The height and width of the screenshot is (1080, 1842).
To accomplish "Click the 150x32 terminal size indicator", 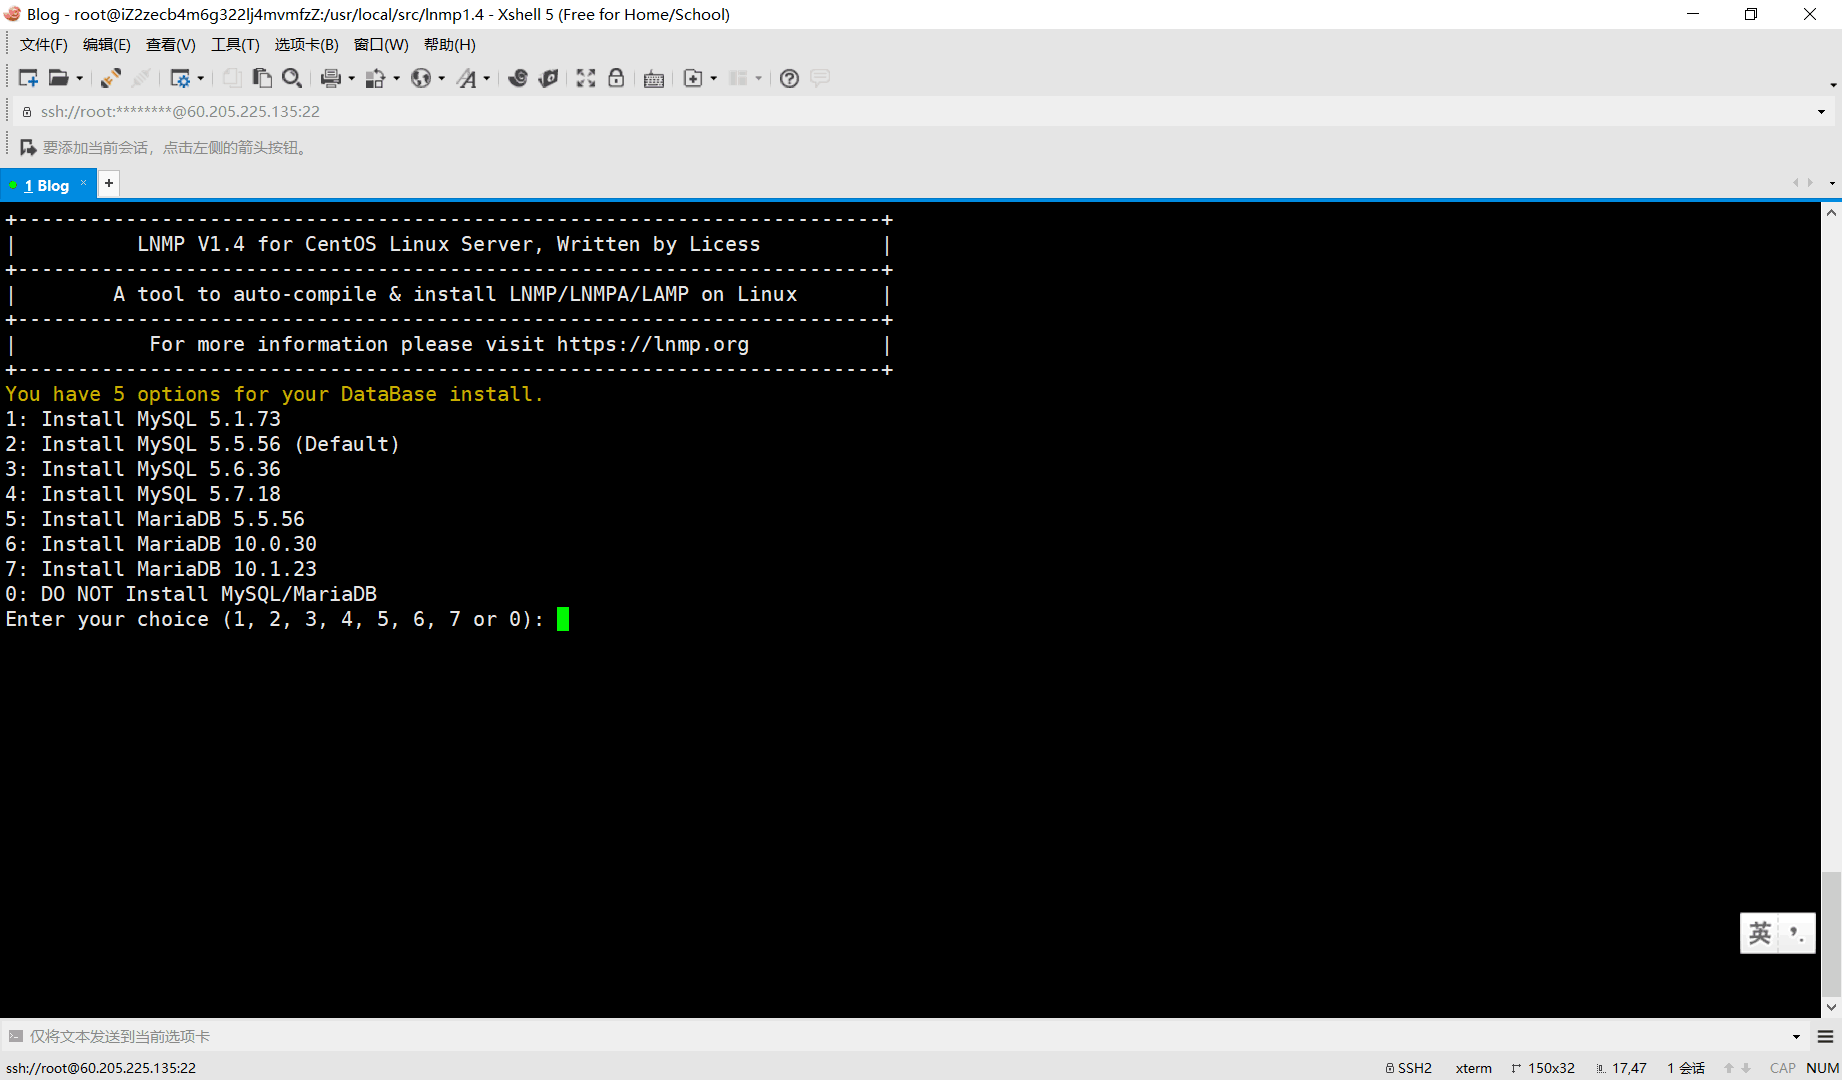I will [x=1543, y=1068].
